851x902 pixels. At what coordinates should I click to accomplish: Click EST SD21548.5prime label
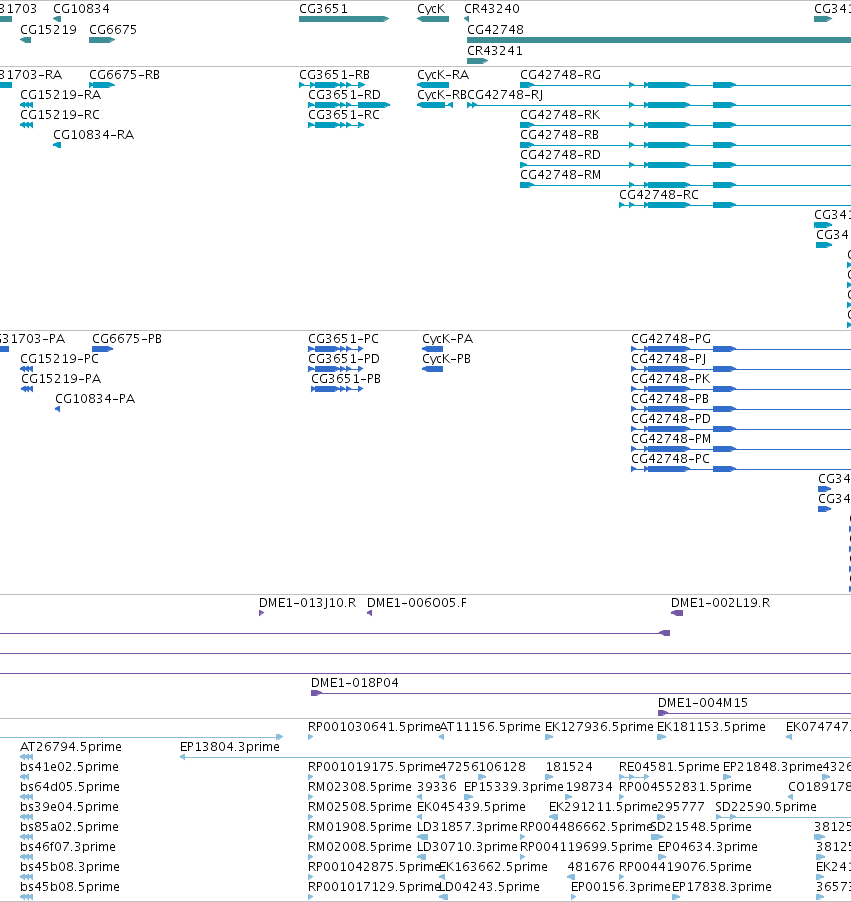(701, 827)
